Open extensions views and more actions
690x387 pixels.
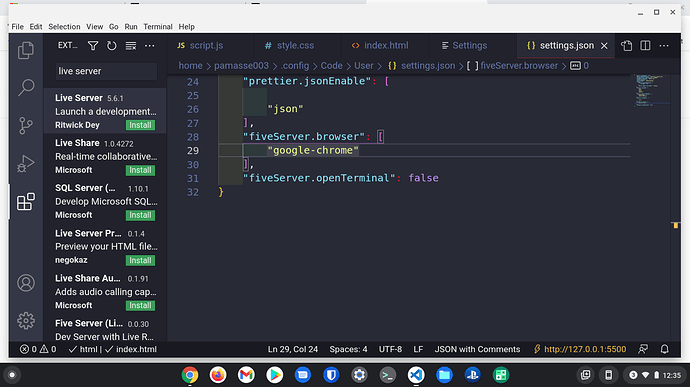point(150,46)
